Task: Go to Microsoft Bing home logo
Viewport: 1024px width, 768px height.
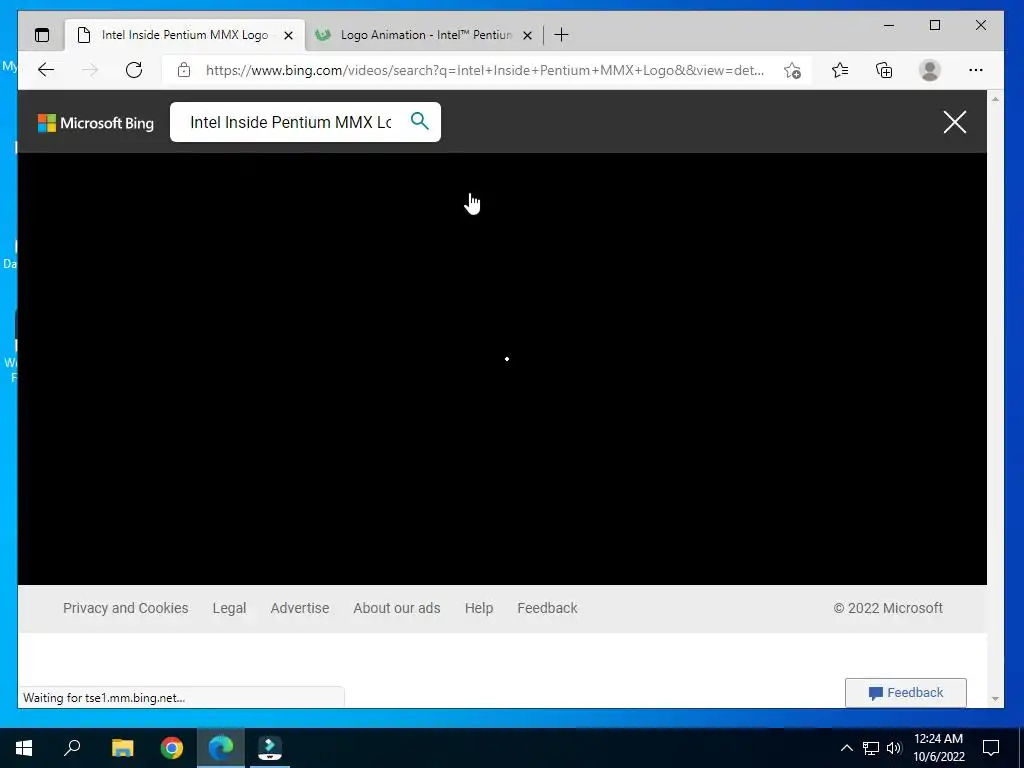Action: (x=96, y=123)
